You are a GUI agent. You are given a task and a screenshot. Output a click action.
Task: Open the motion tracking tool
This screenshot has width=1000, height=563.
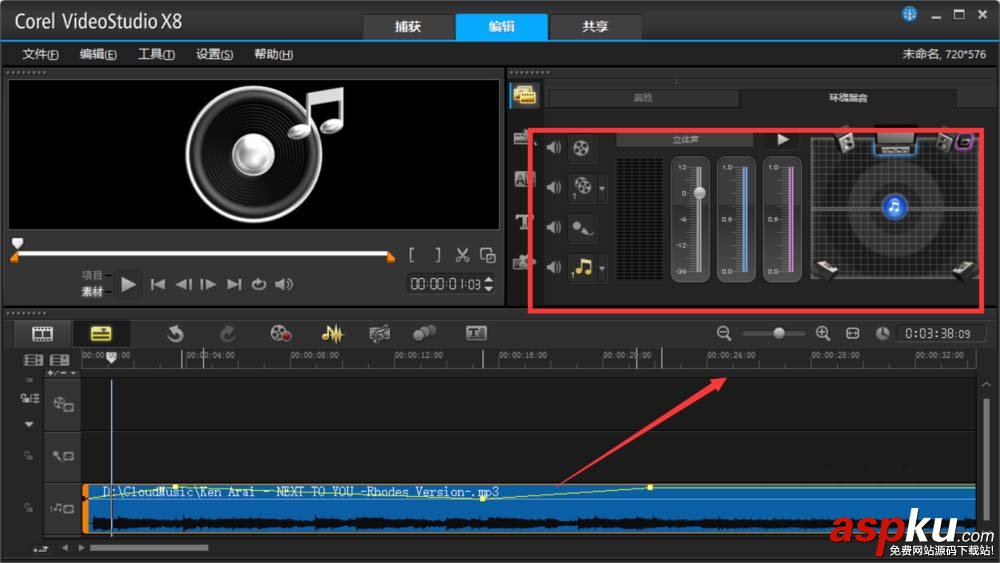coord(424,333)
